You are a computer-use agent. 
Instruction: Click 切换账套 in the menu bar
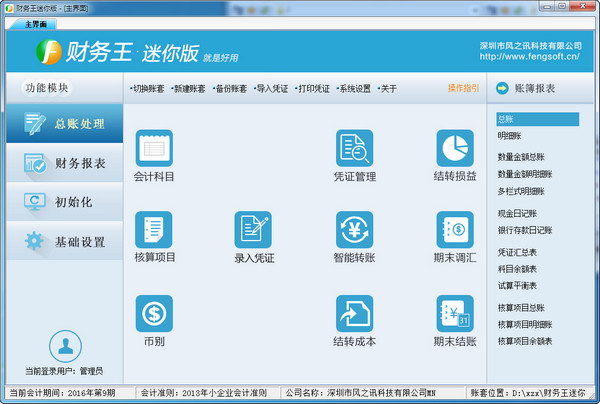click(x=148, y=88)
